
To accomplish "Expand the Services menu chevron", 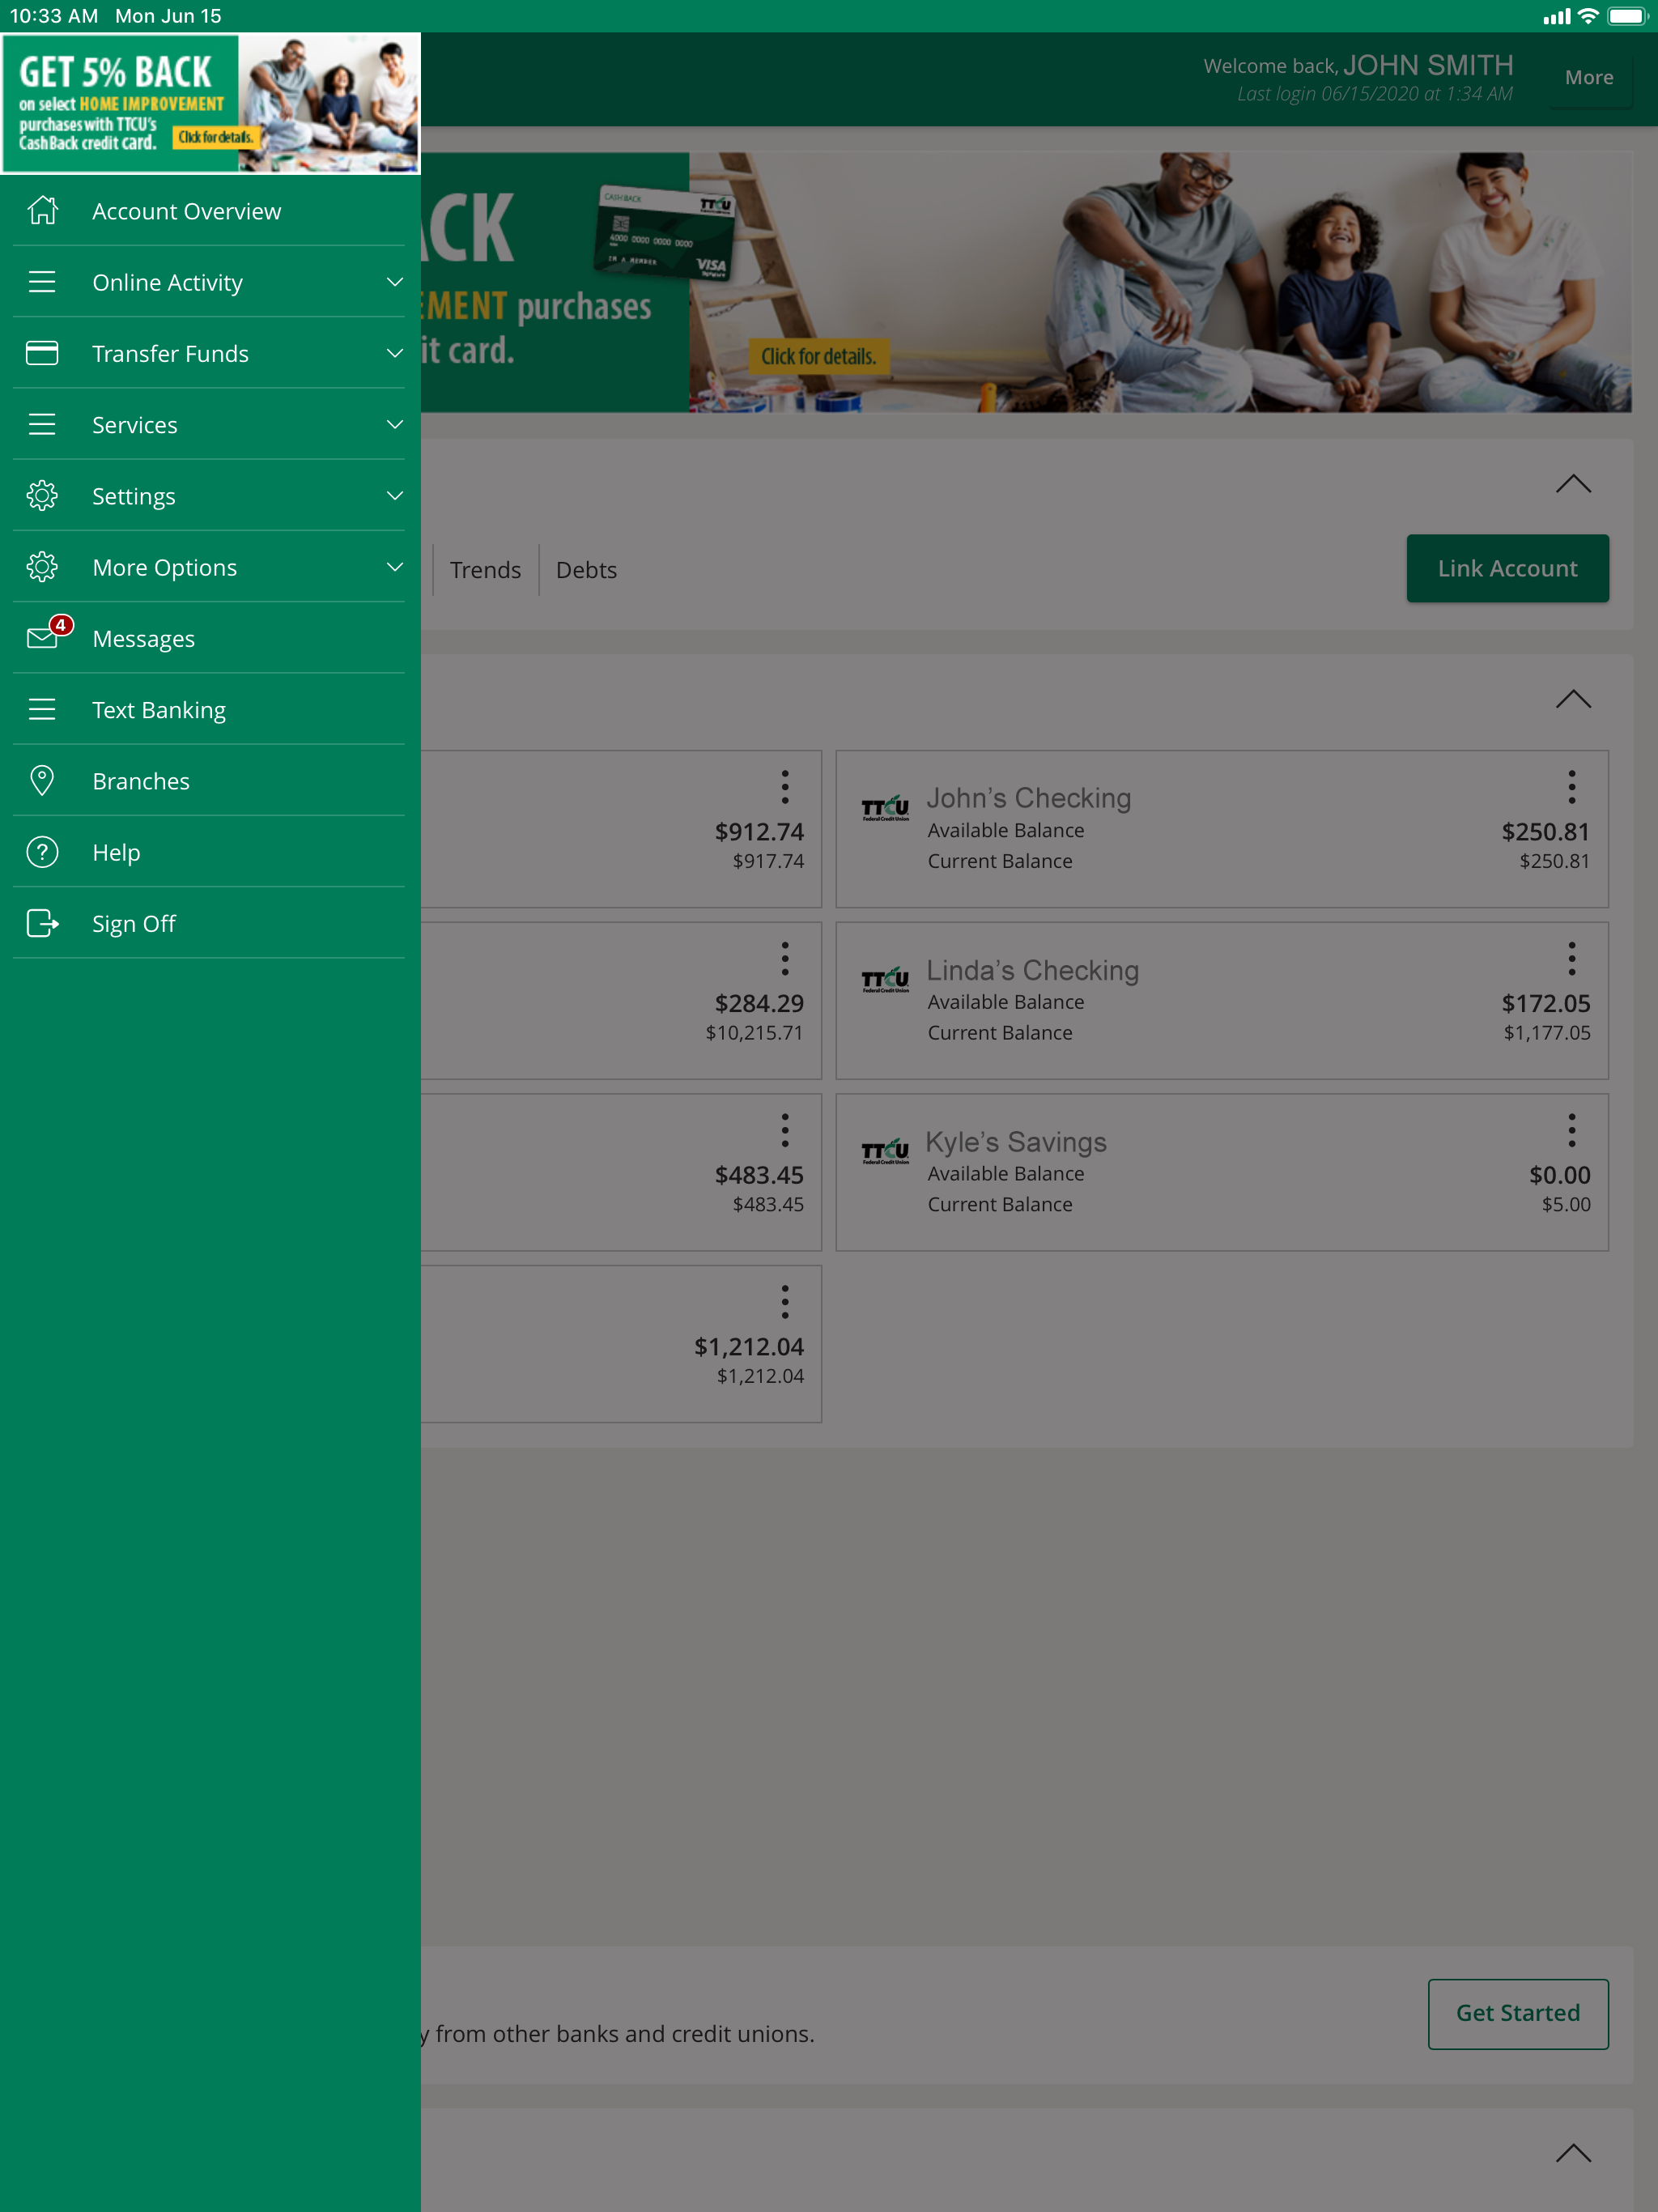I will coord(395,424).
